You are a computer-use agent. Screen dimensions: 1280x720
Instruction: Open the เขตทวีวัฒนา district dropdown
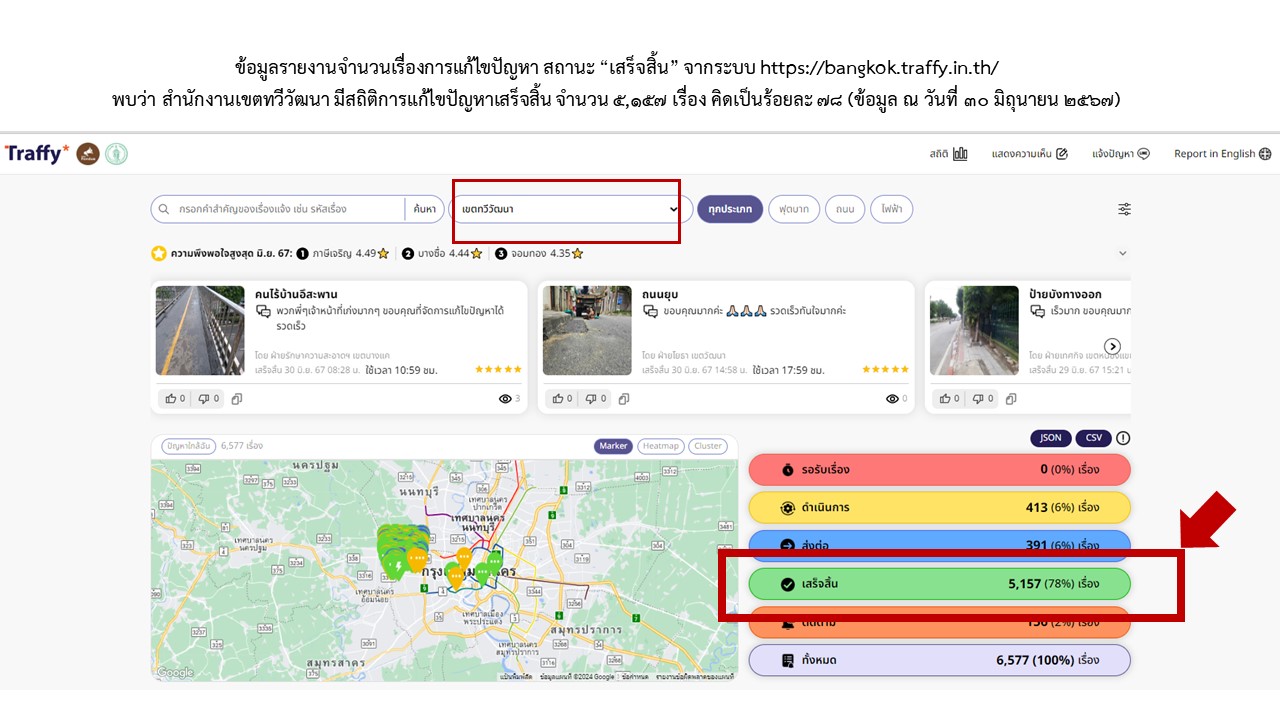coord(569,209)
